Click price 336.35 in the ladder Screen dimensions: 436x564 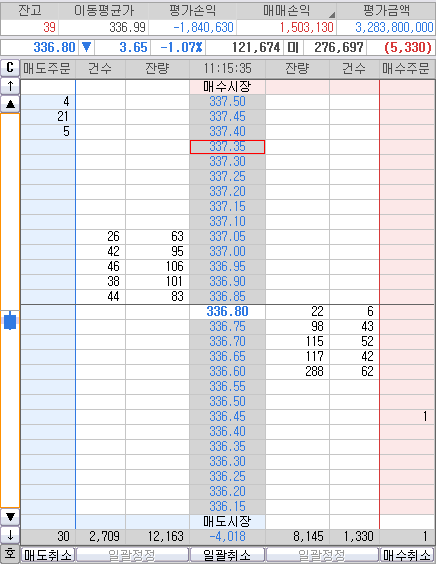click(227, 446)
